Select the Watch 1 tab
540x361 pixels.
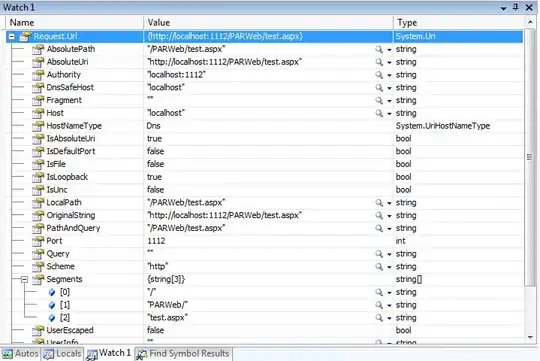coord(109,353)
